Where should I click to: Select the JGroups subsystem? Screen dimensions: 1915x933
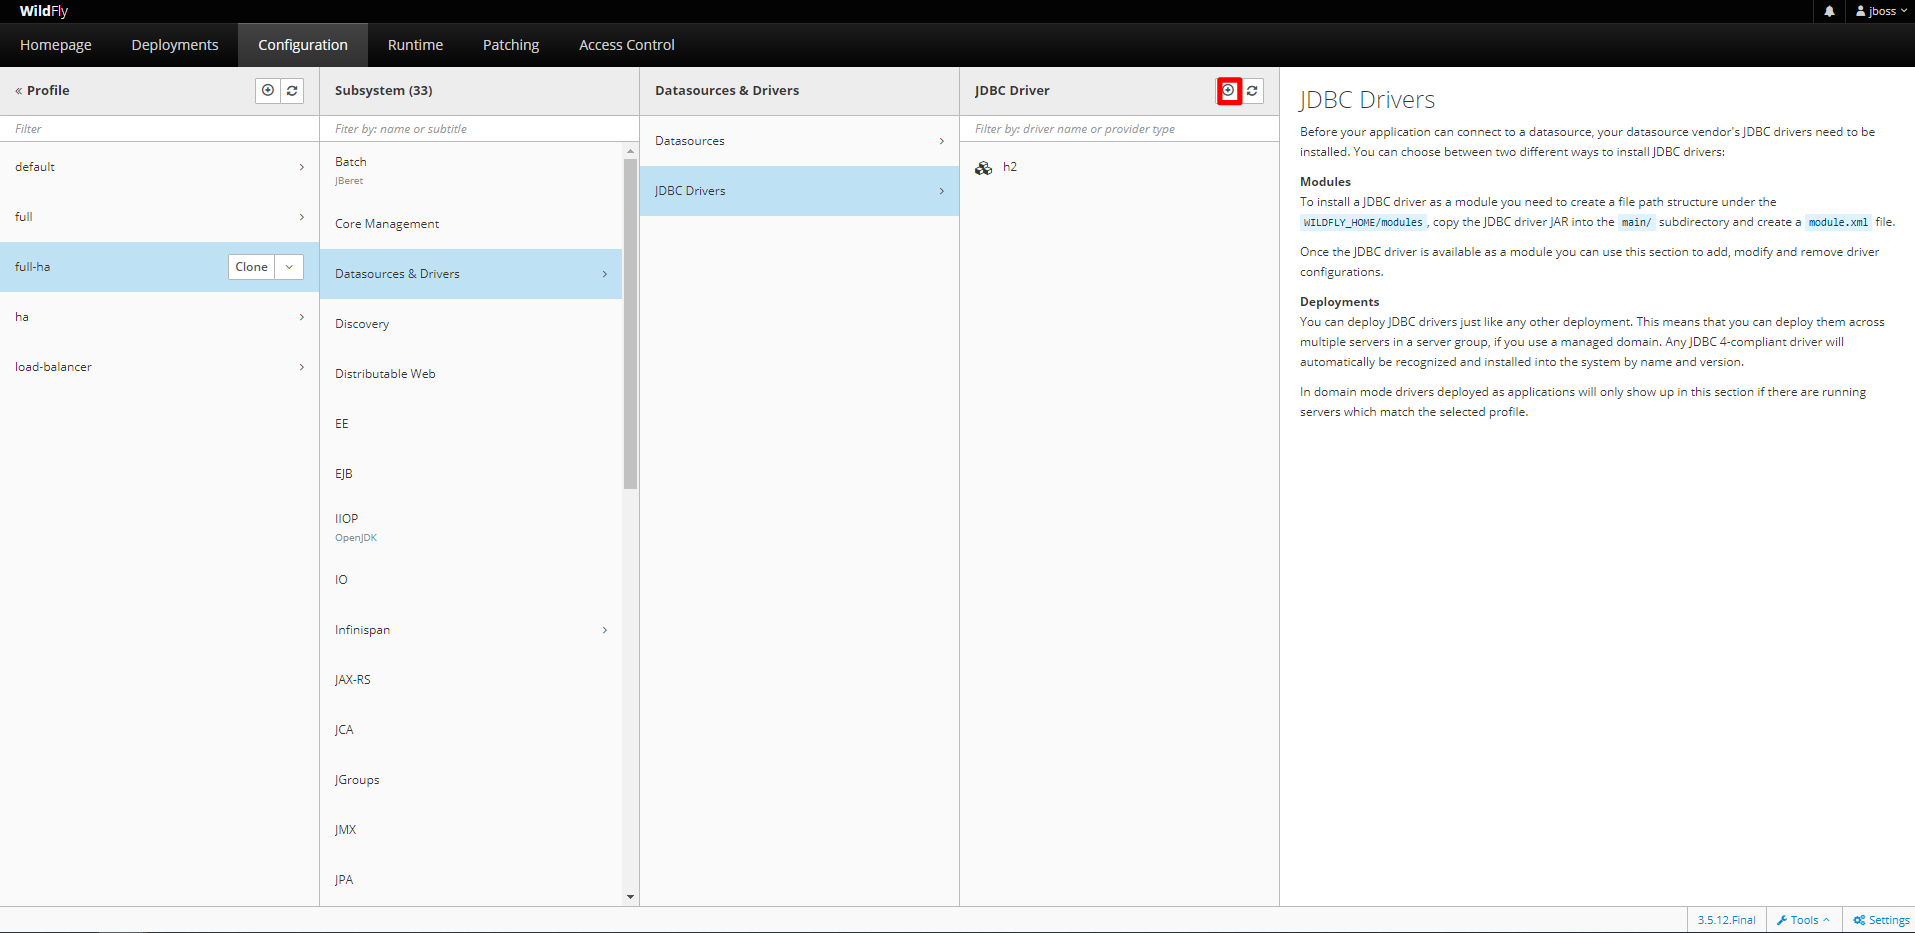471,780
